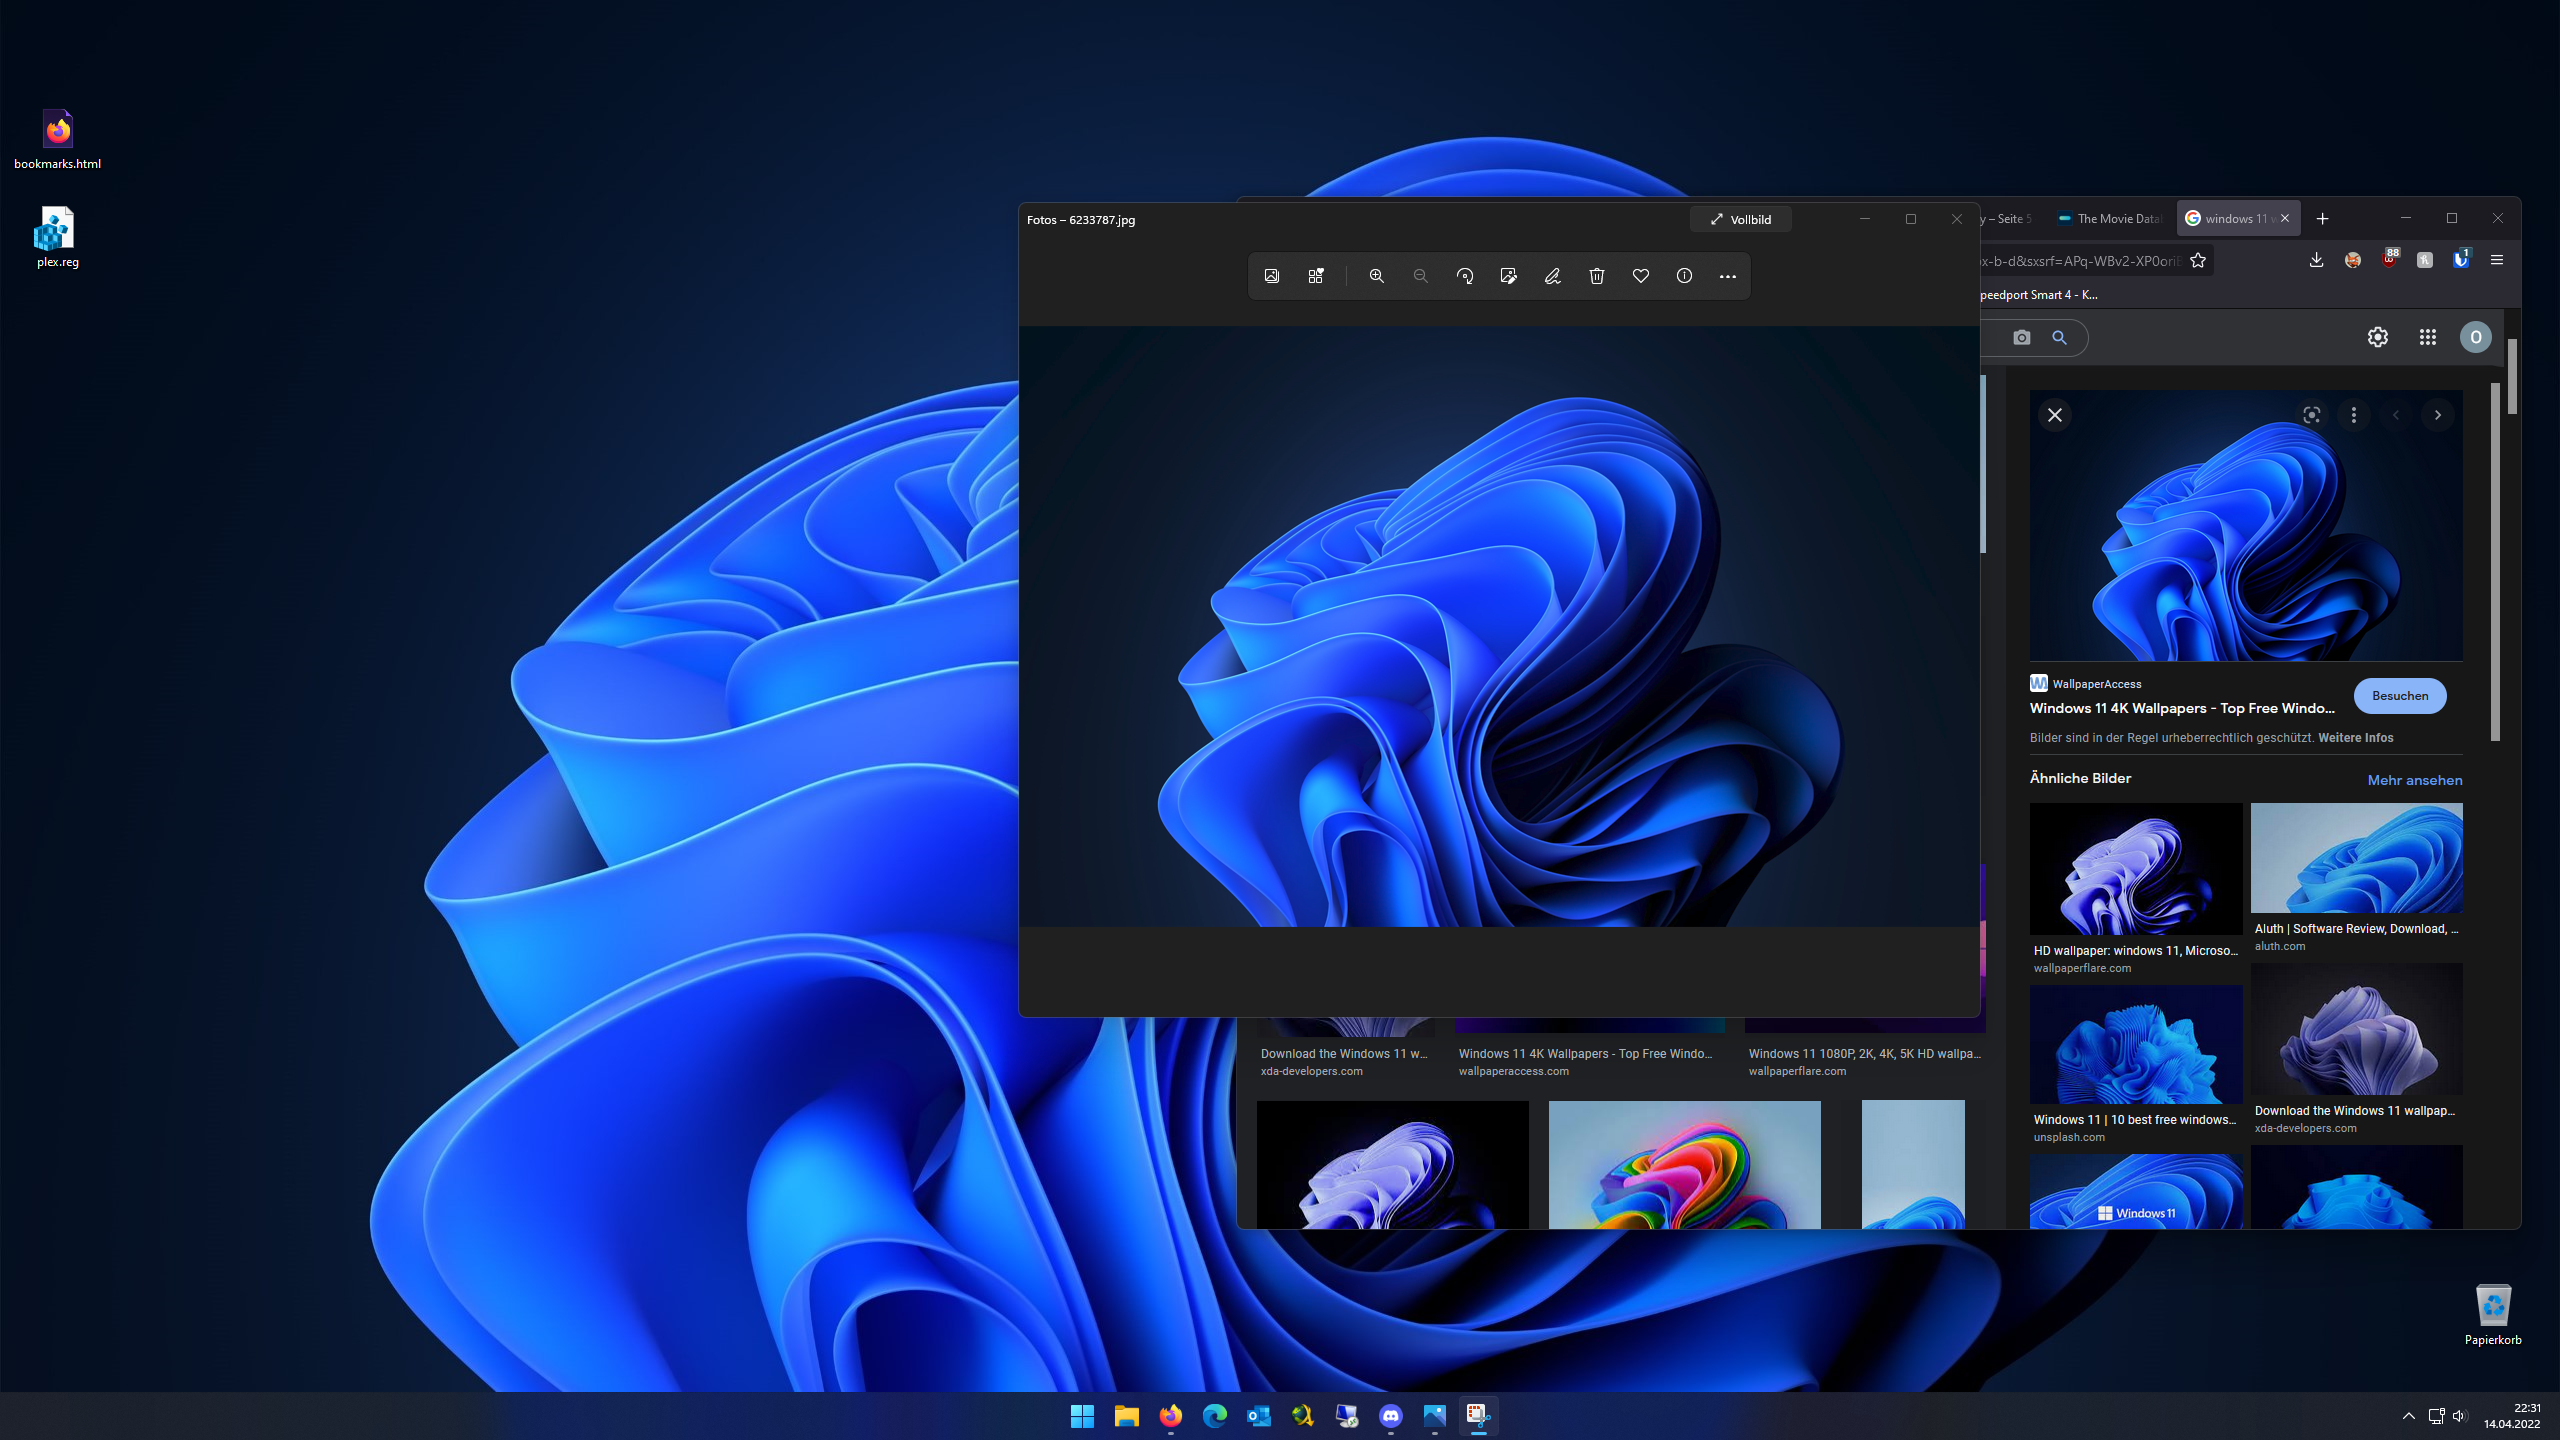This screenshot has width=2560, height=1440.
Task: Click the zoom in magnifier icon
Action: click(x=1376, y=276)
